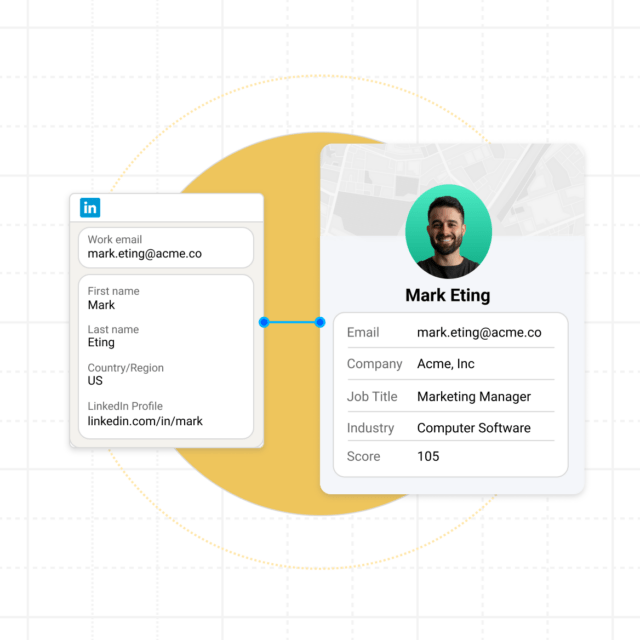Click the Job Title label
640x640 pixels.
pos(372,396)
